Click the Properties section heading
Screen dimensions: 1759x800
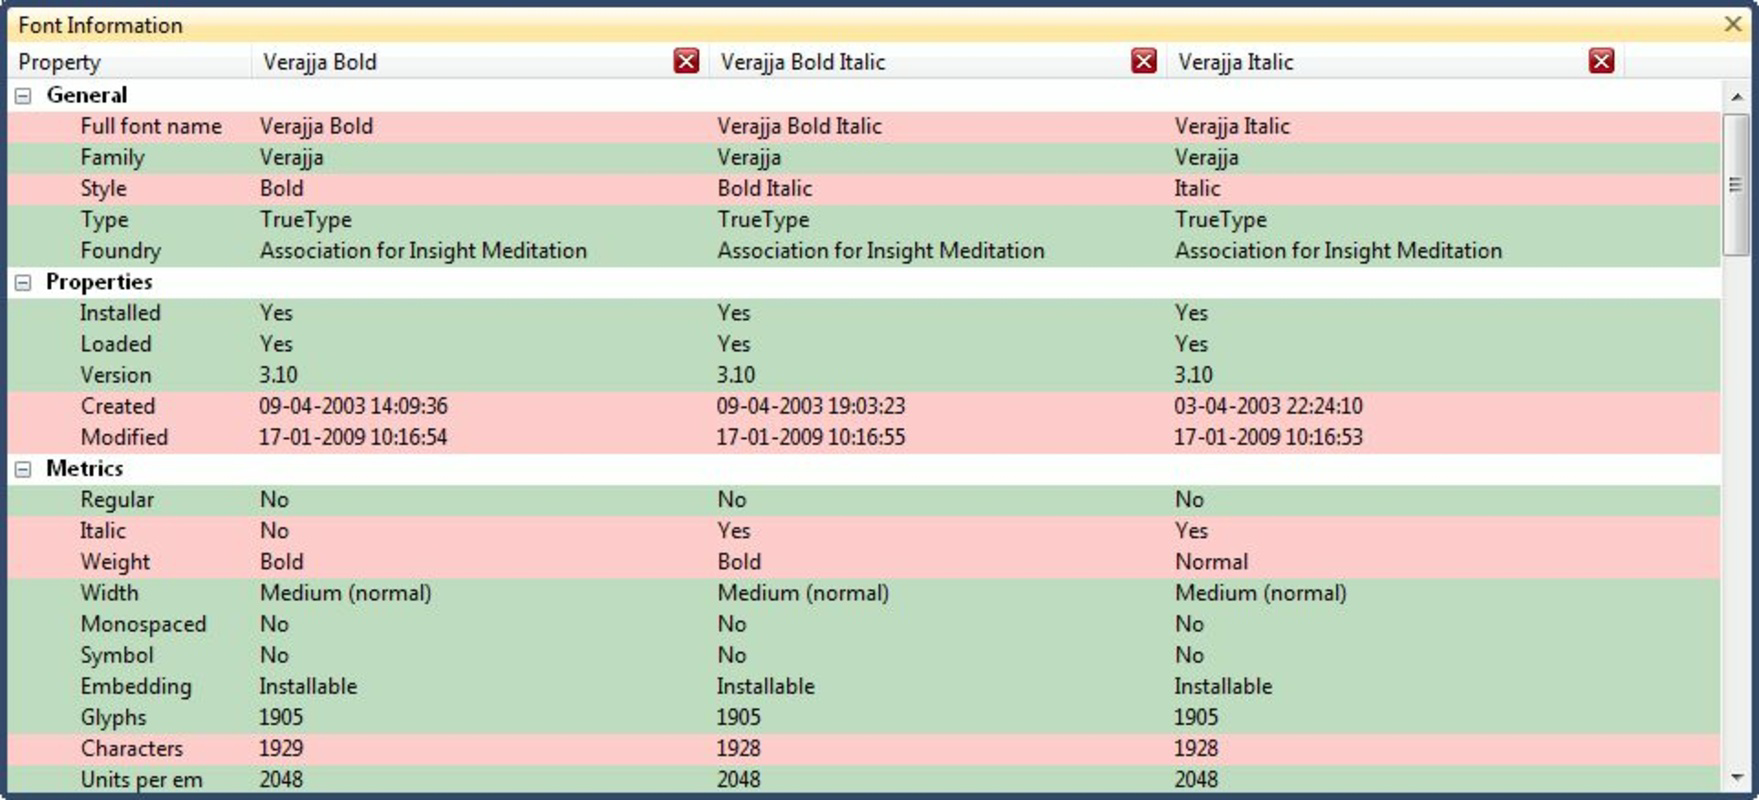coord(99,282)
